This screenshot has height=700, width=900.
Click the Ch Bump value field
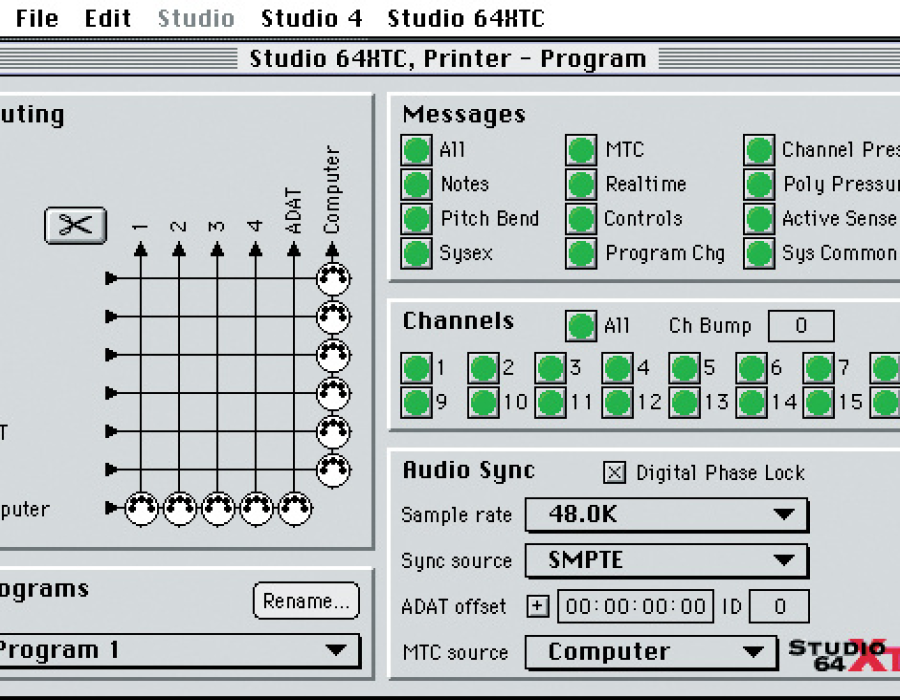pos(801,326)
